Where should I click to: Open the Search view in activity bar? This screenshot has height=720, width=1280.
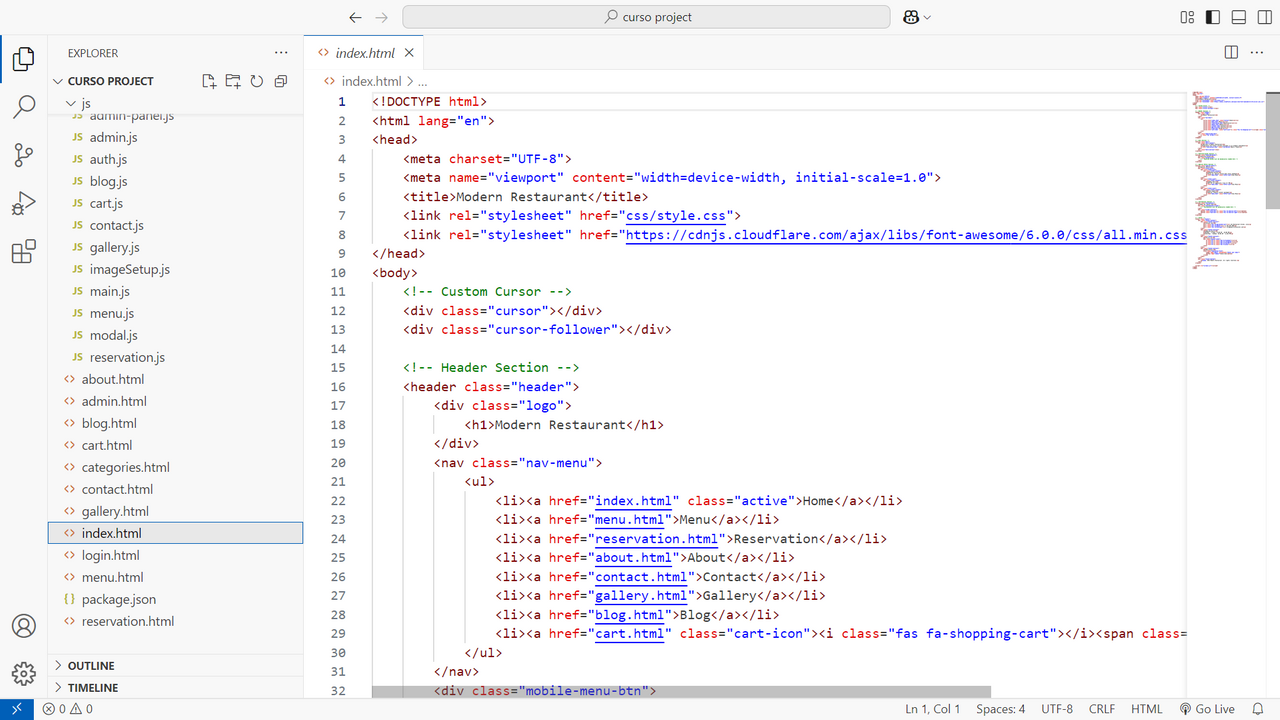pyautogui.click(x=23, y=107)
